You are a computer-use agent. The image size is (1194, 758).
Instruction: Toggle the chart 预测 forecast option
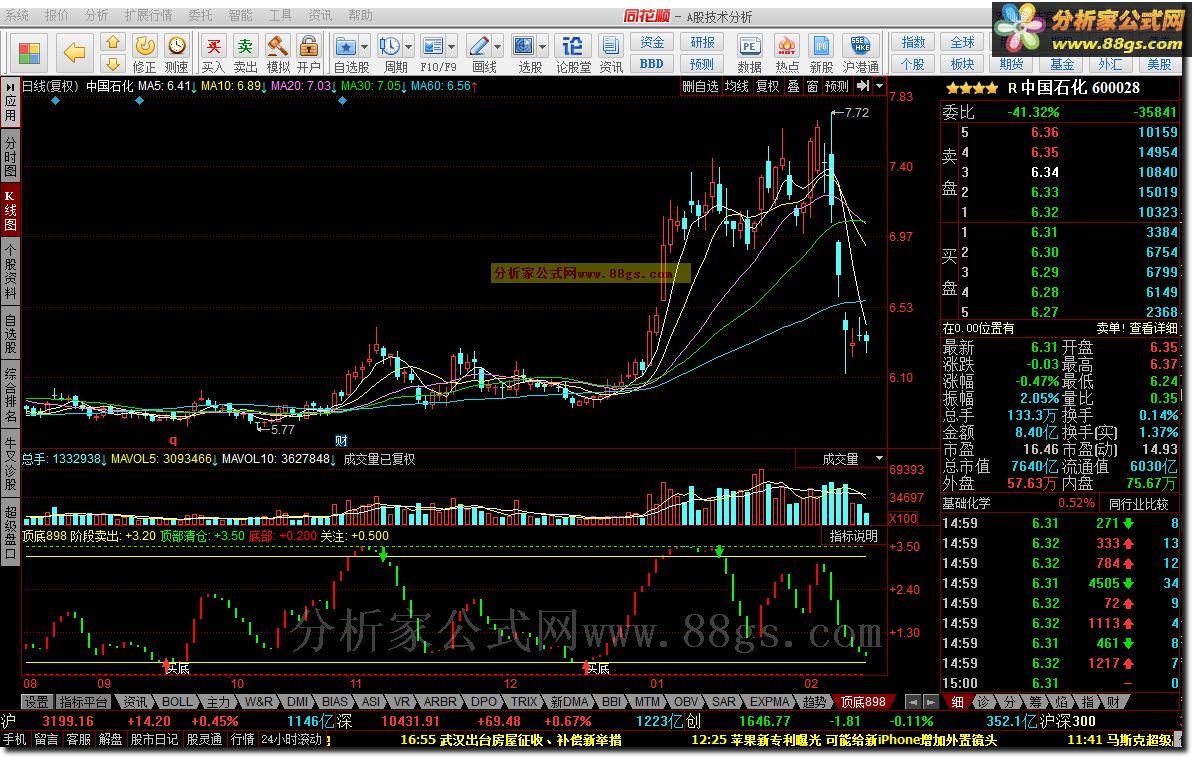pyautogui.click(x=837, y=87)
